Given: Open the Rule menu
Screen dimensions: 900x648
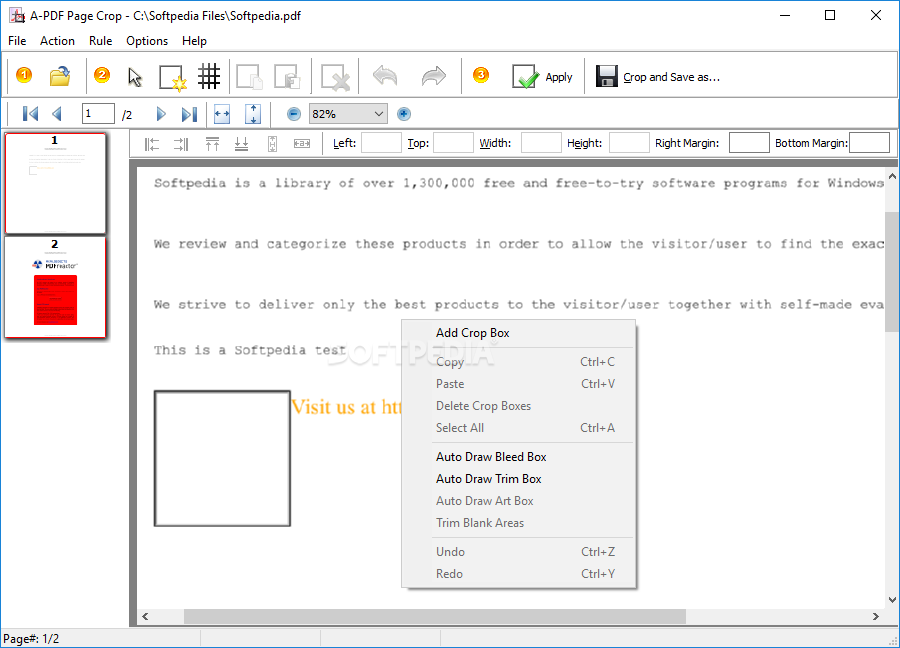Looking at the screenshot, I should coord(100,41).
